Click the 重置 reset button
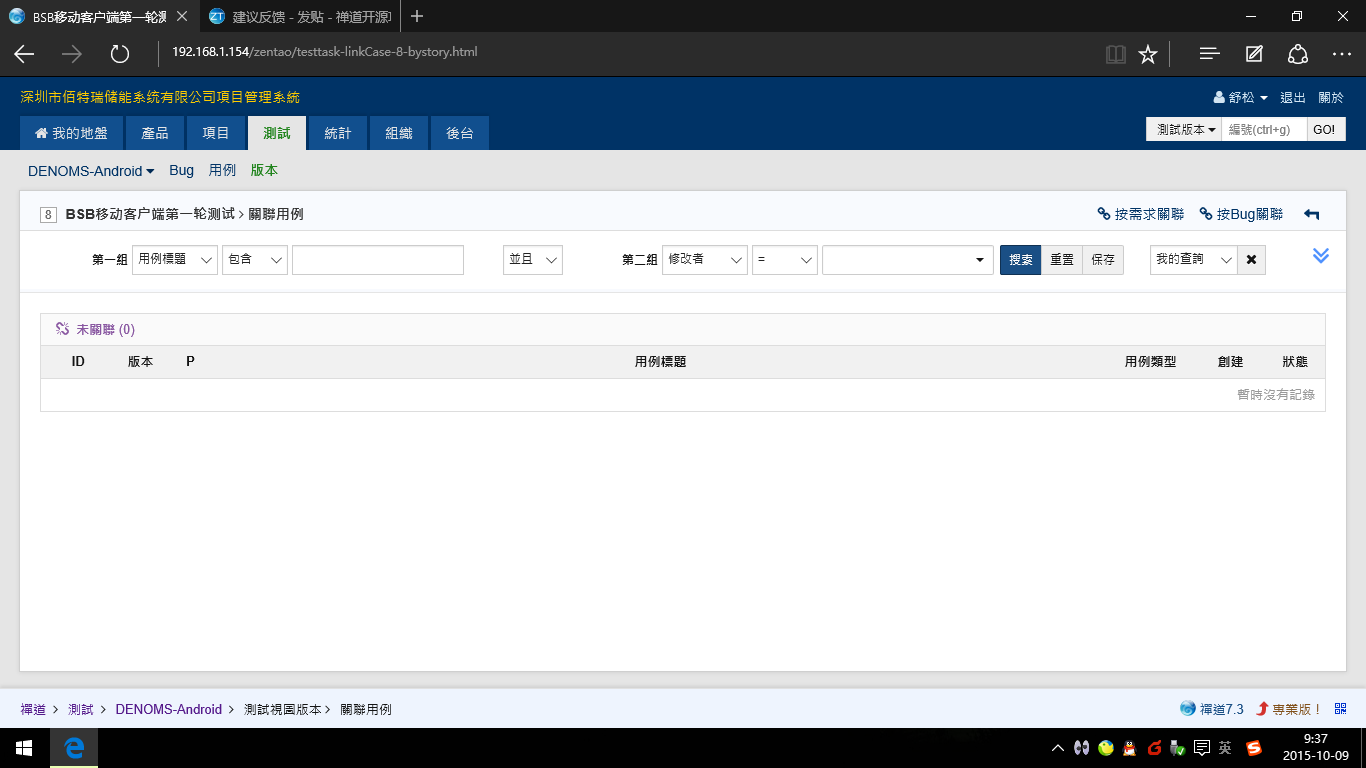The height and width of the screenshot is (768, 1366). coord(1062,260)
